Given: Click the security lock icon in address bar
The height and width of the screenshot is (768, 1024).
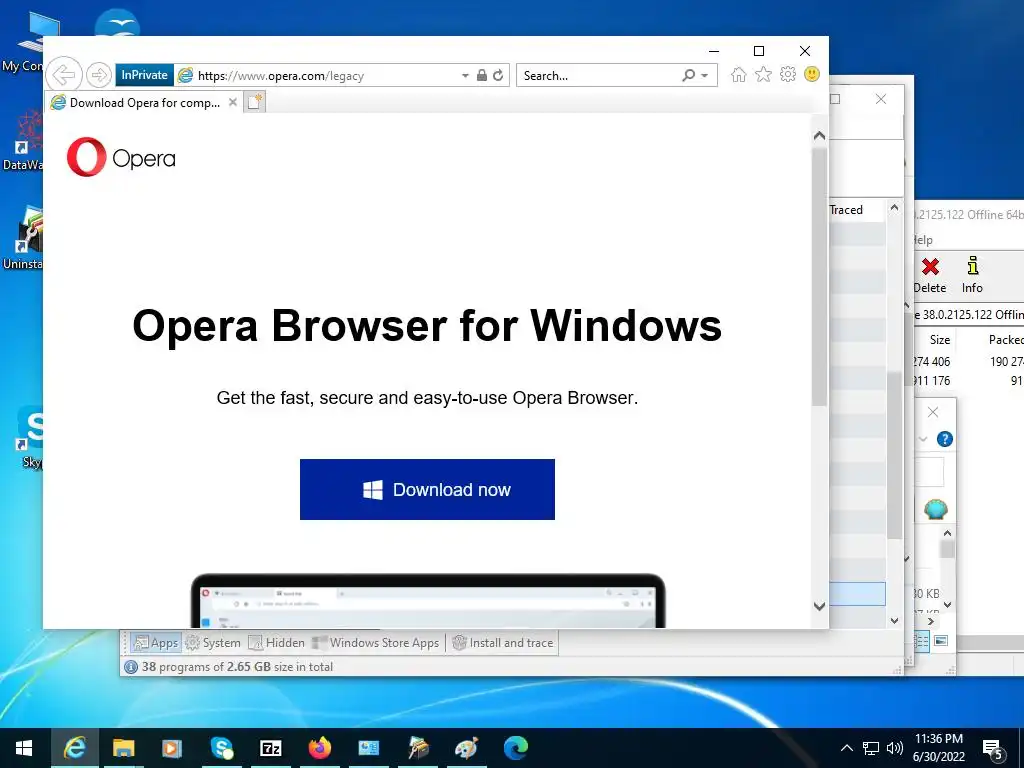Looking at the screenshot, I should point(482,75).
